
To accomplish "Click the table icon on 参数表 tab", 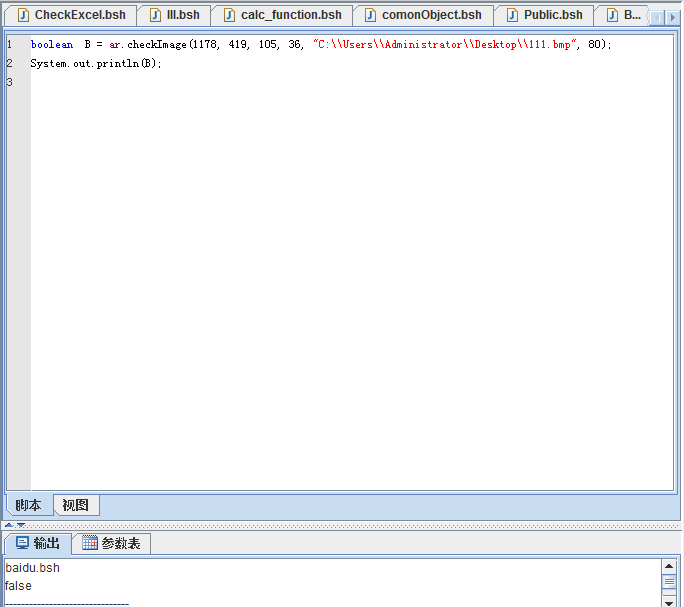I will tap(90, 543).
